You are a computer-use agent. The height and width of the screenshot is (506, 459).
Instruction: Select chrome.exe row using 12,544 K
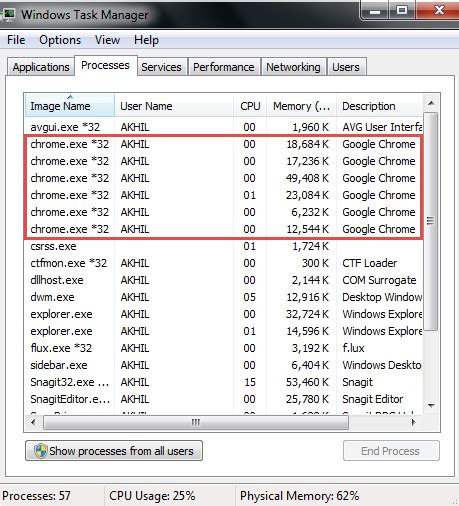click(x=223, y=229)
